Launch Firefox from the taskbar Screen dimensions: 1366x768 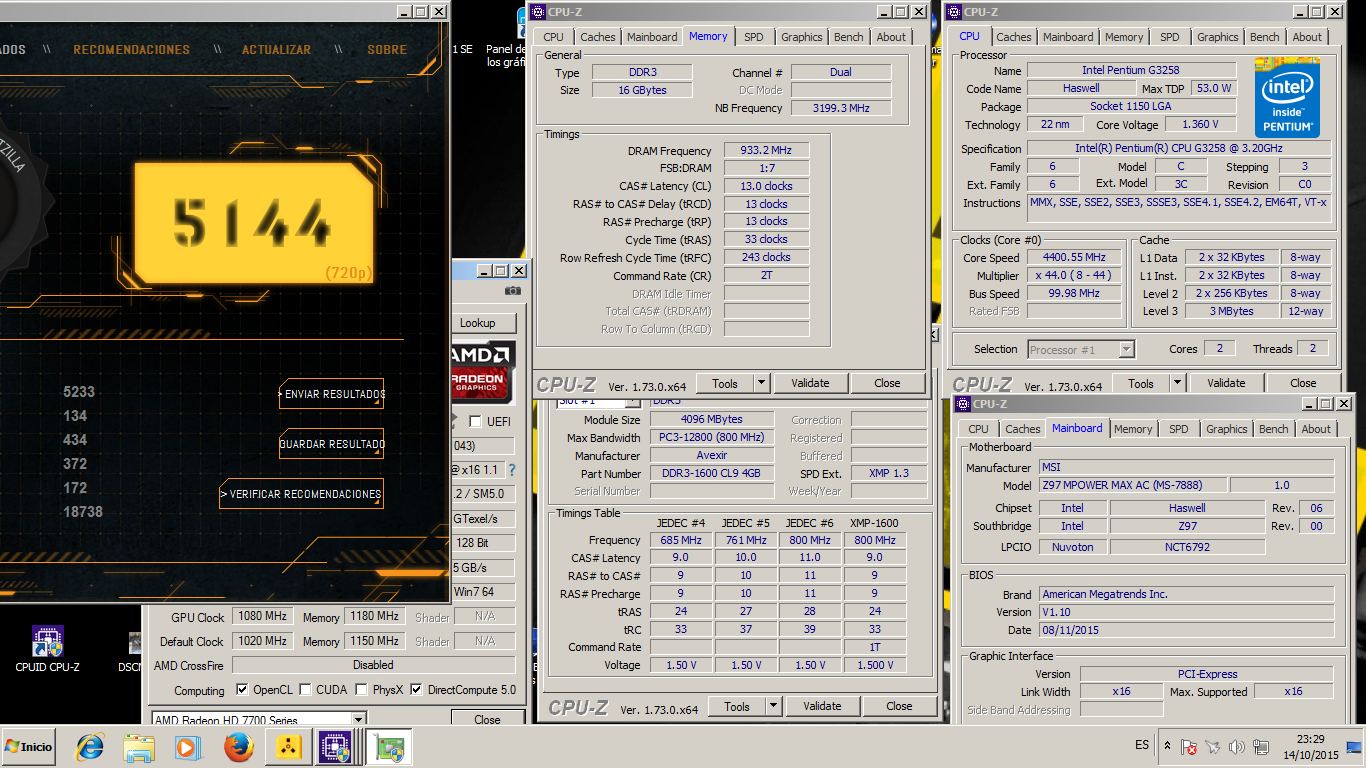[238, 747]
